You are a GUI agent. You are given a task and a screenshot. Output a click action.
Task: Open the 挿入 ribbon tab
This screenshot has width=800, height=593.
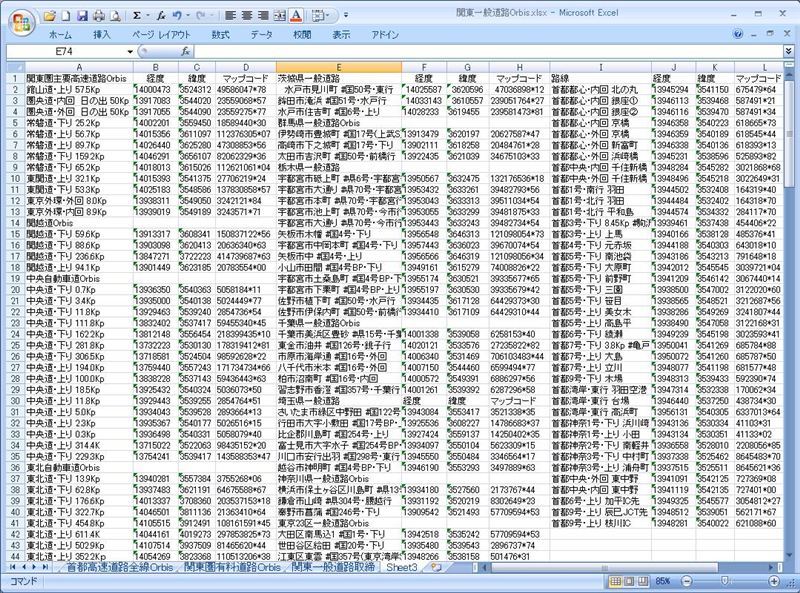point(102,34)
